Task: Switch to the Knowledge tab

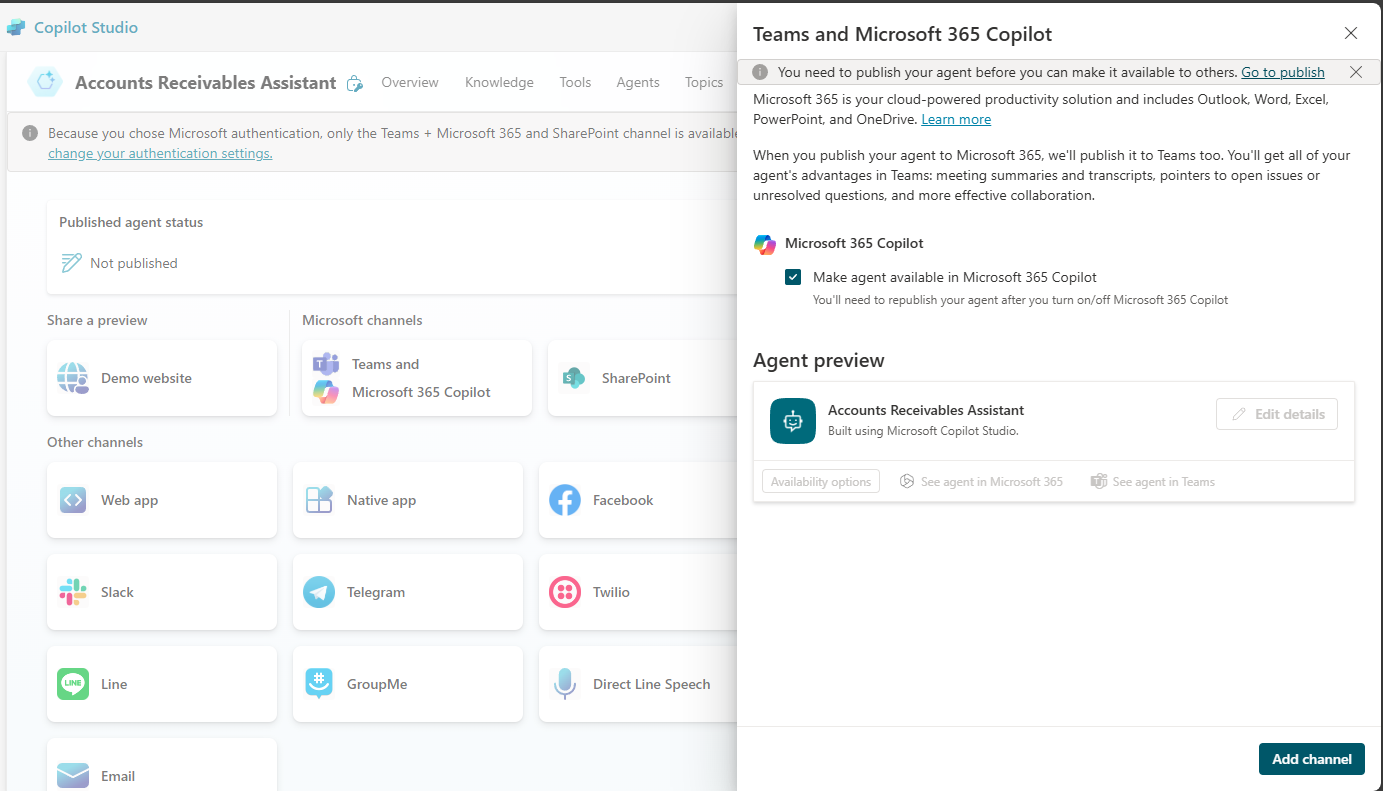Action: coord(498,82)
